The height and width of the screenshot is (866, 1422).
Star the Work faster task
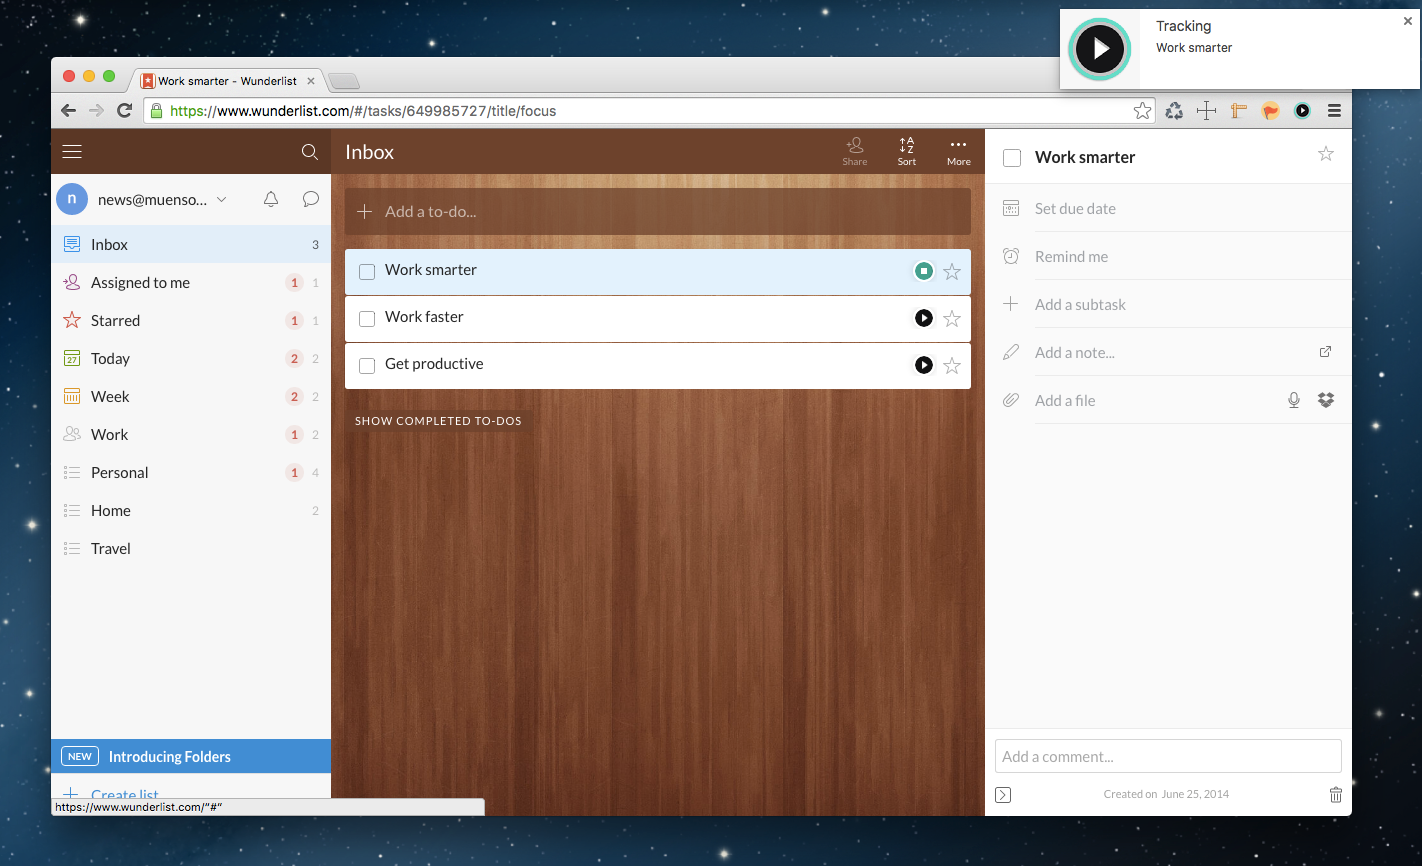[952, 318]
